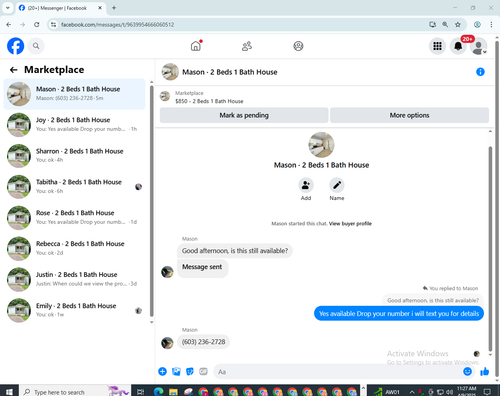Open the Joy 2 Beds conversation
The width and height of the screenshot is (500, 396).
(74, 125)
